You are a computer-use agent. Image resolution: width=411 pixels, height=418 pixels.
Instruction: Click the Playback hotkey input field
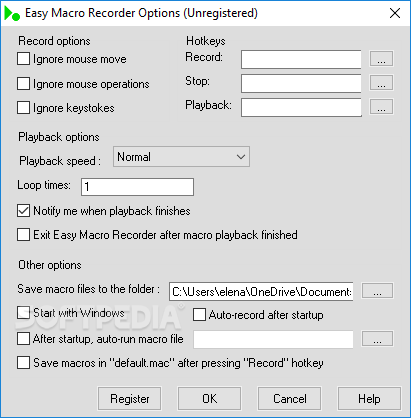coord(301,107)
